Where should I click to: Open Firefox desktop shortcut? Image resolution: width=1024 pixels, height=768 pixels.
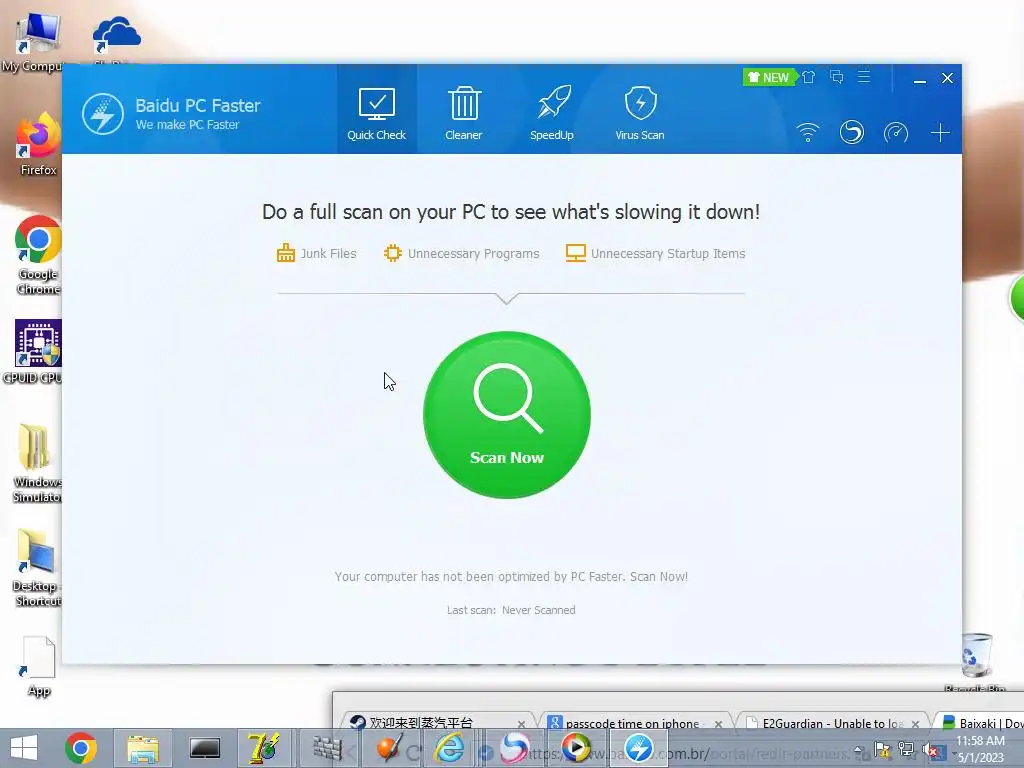click(x=38, y=145)
